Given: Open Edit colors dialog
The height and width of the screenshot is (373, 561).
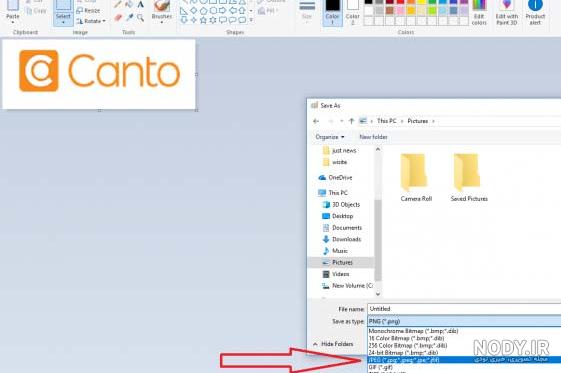Looking at the screenshot, I should [479, 13].
